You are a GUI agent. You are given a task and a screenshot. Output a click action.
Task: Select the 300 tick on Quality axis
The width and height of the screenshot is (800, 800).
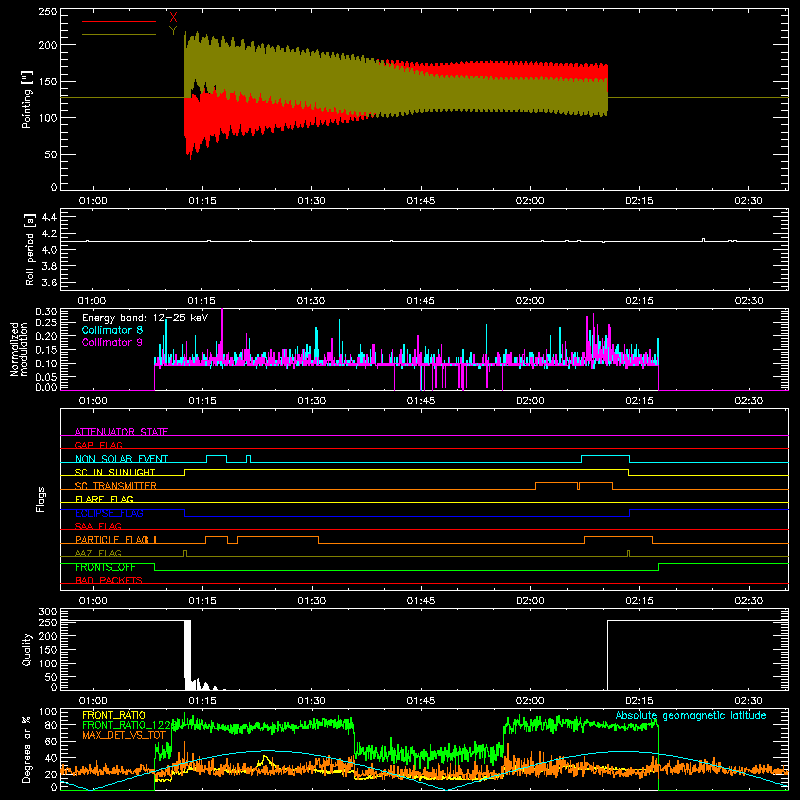pyautogui.click(x=47, y=612)
